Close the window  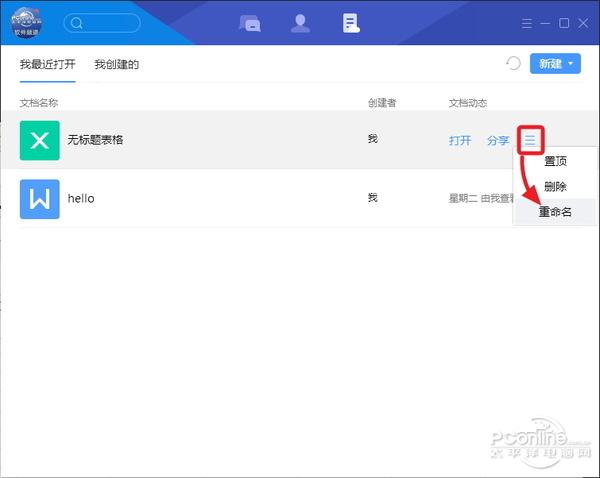pyautogui.click(x=583, y=23)
